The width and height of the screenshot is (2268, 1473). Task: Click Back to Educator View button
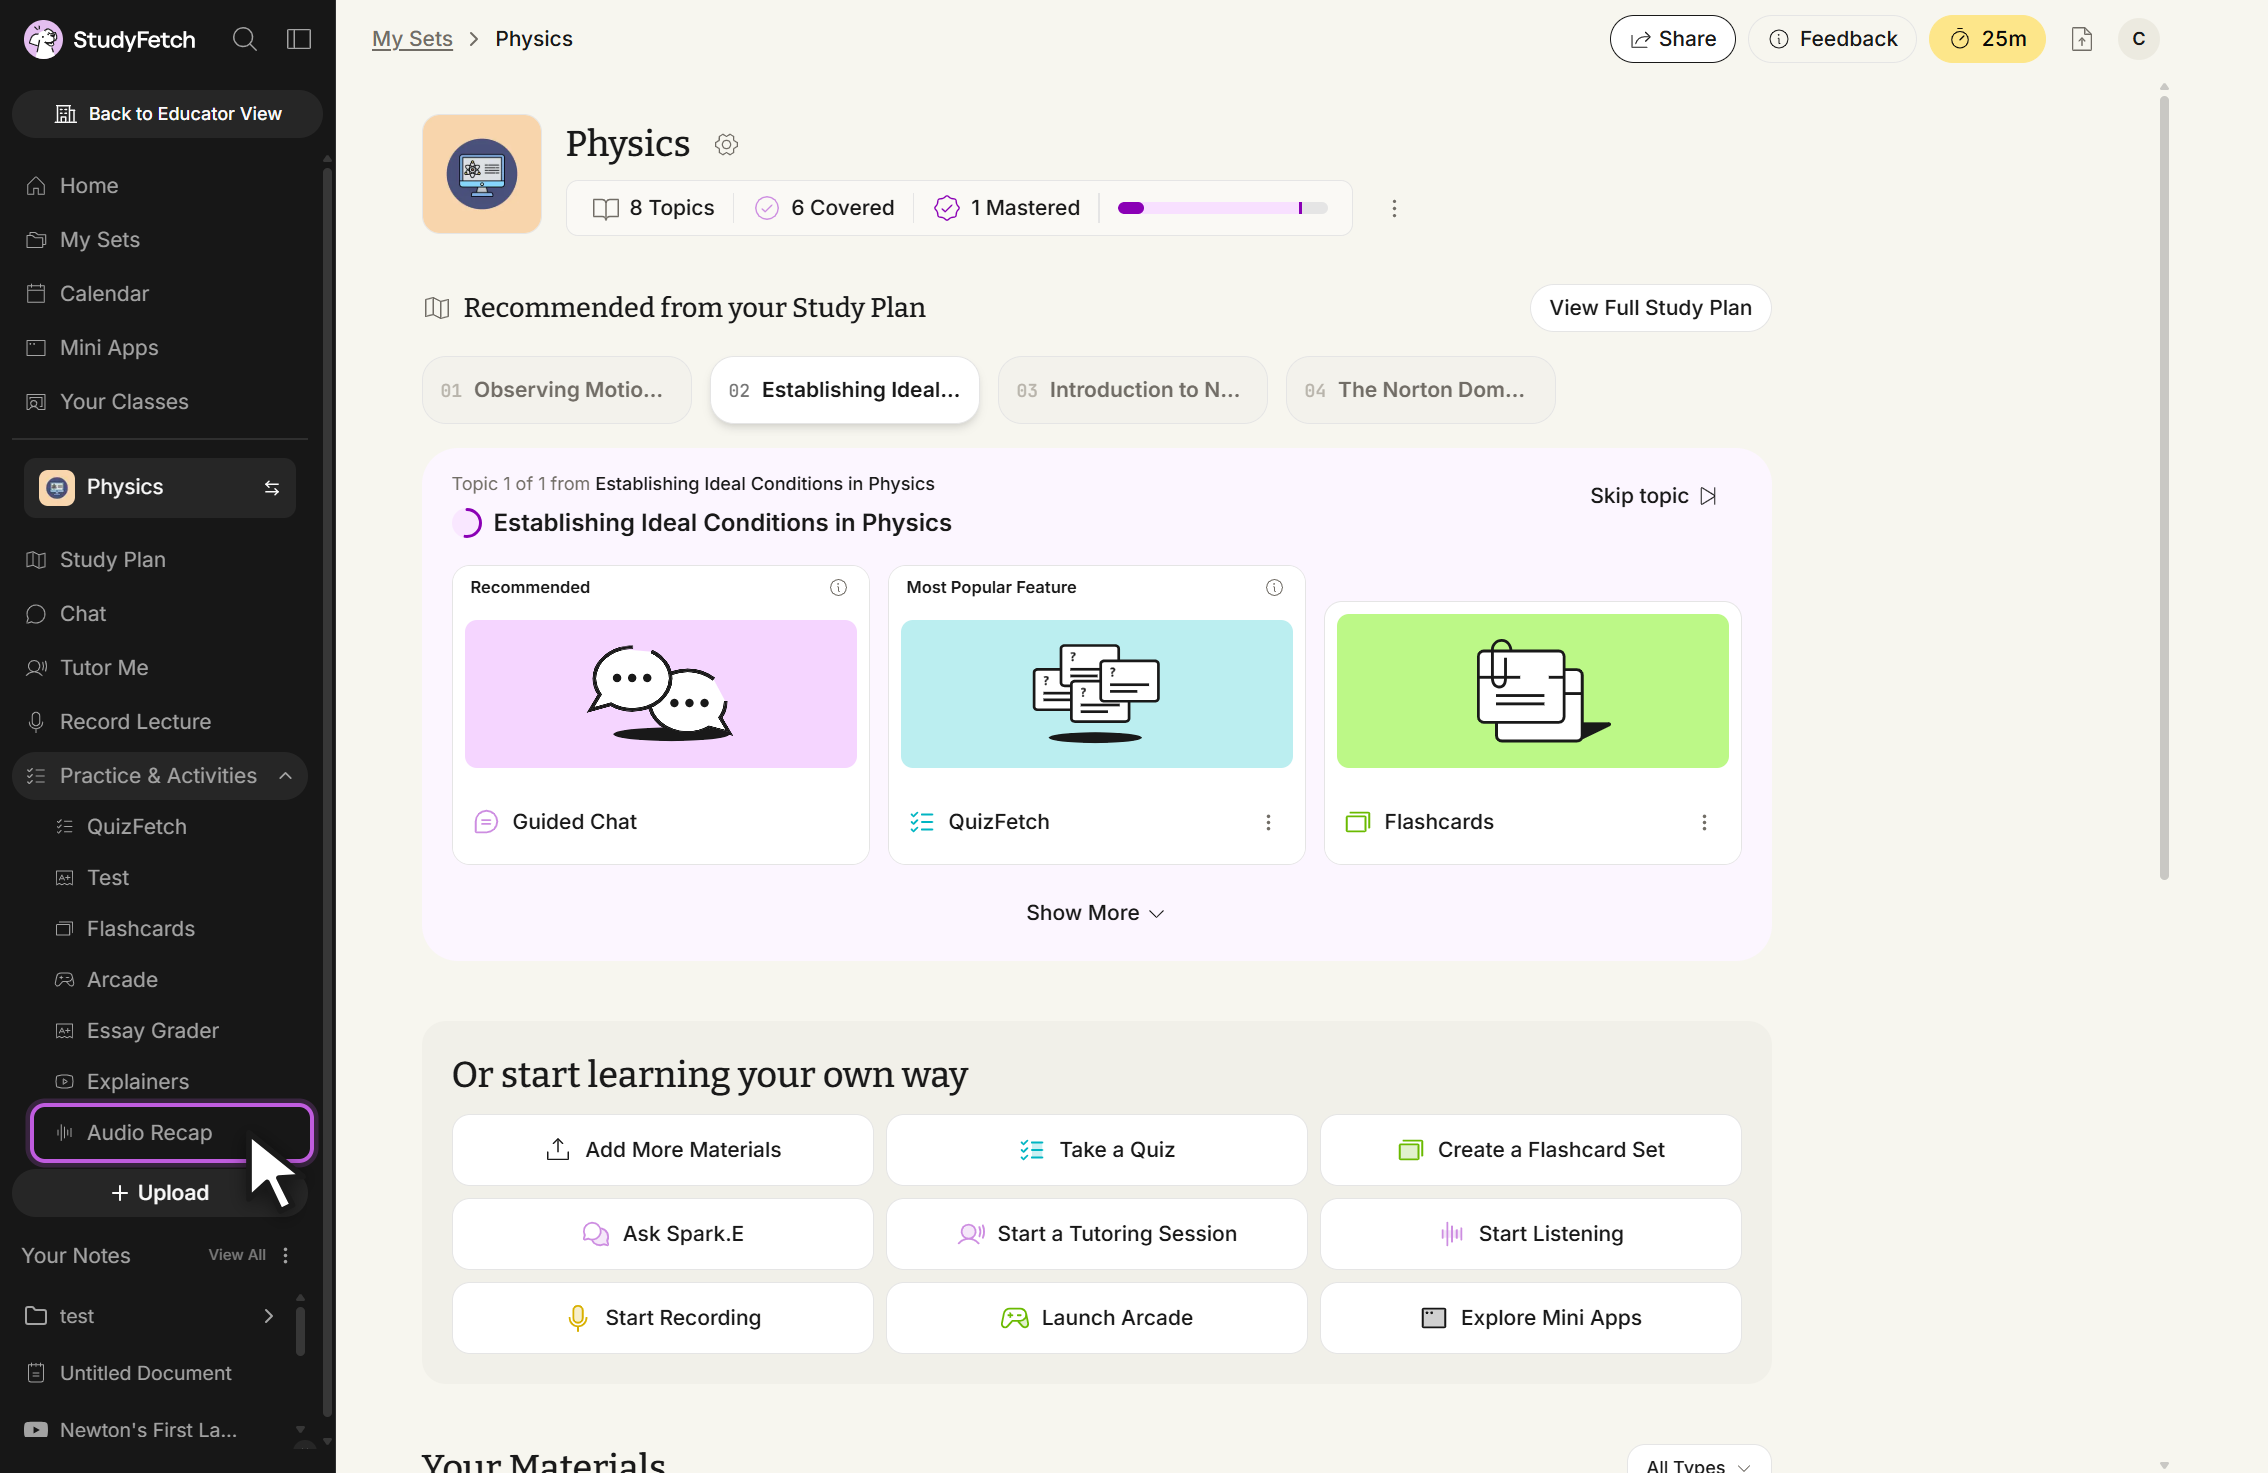tap(167, 114)
